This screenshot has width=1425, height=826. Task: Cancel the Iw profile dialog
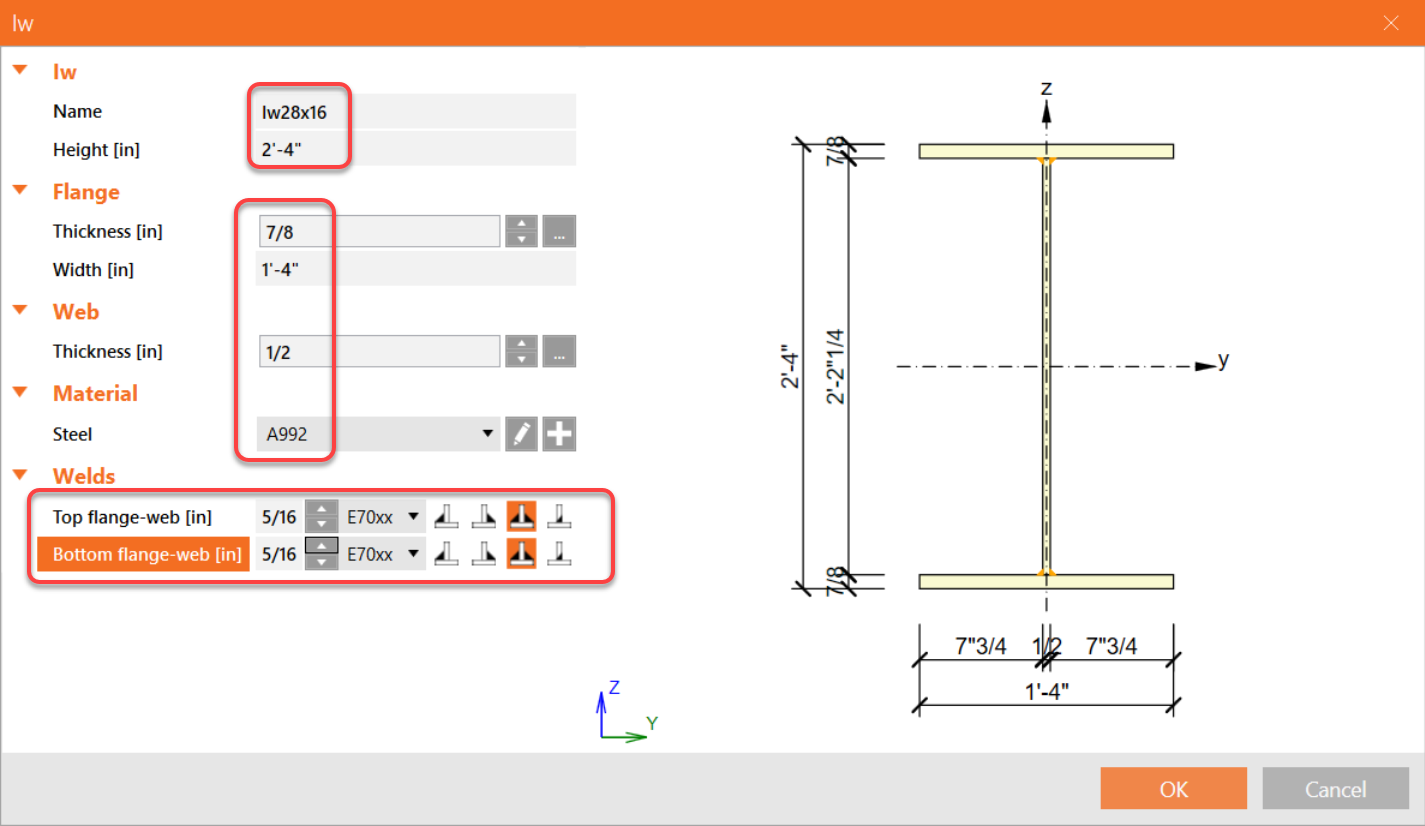[x=1335, y=788]
